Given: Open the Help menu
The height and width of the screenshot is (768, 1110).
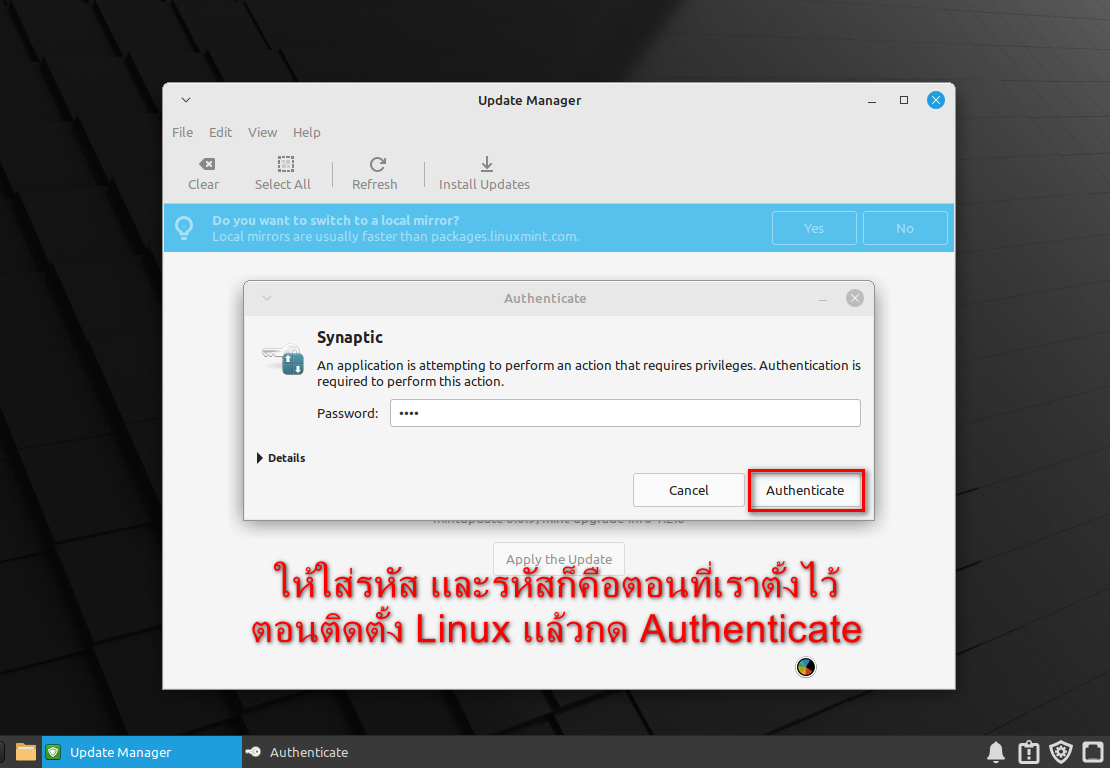Looking at the screenshot, I should [307, 132].
